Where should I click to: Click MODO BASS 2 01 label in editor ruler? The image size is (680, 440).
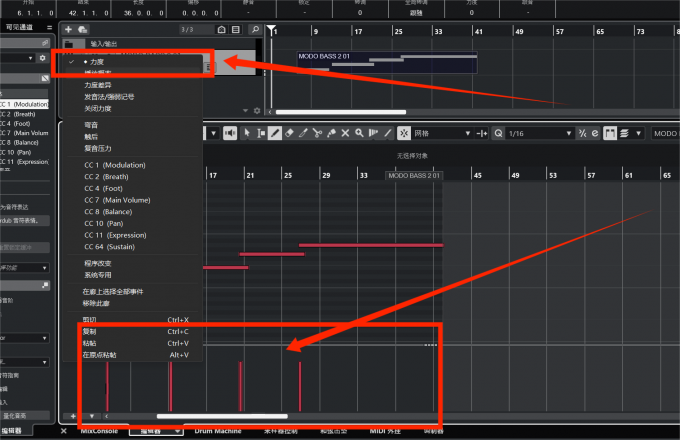[414, 176]
